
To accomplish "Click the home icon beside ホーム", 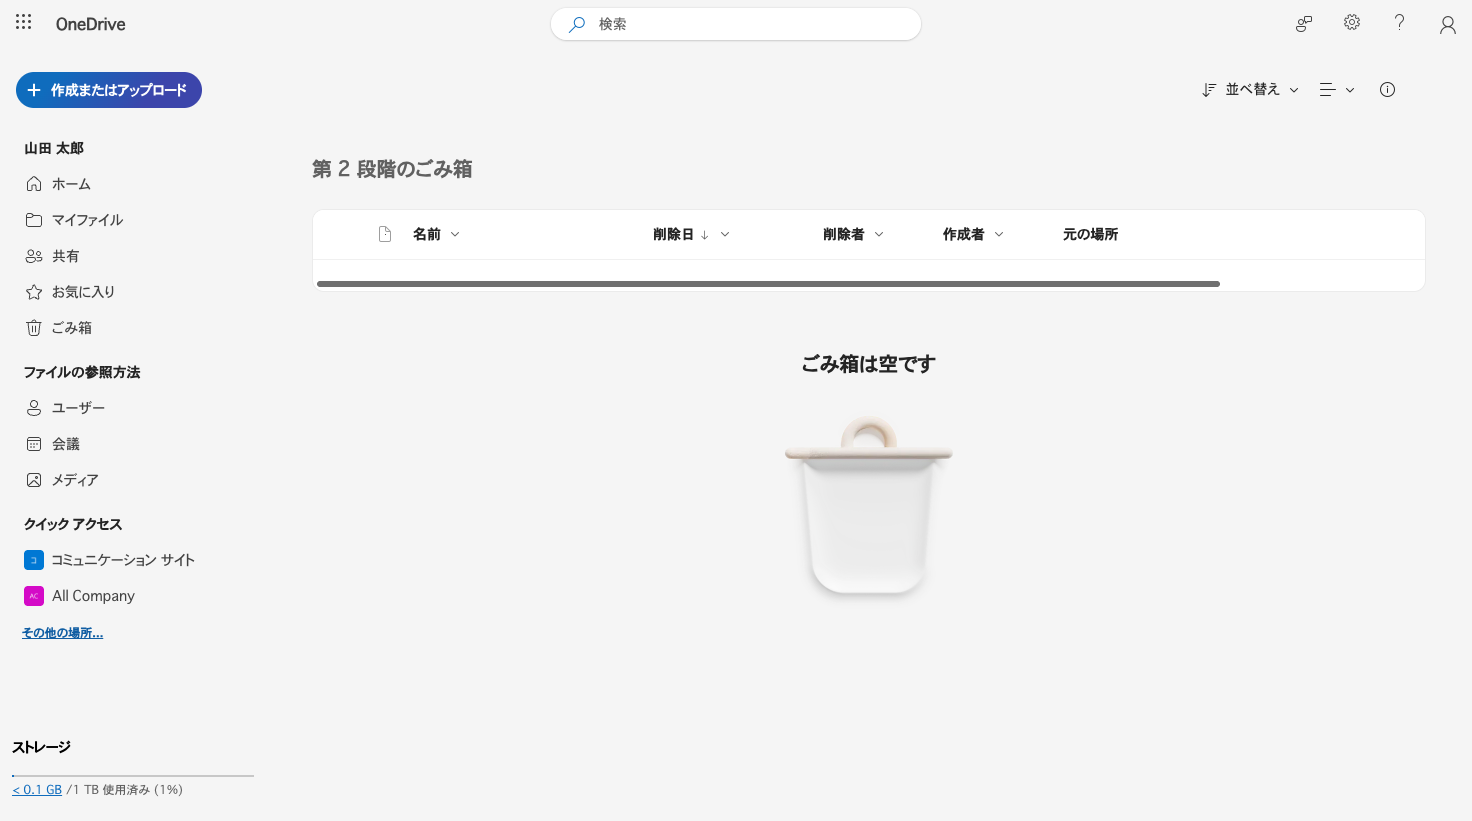I will [x=34, y=184].
